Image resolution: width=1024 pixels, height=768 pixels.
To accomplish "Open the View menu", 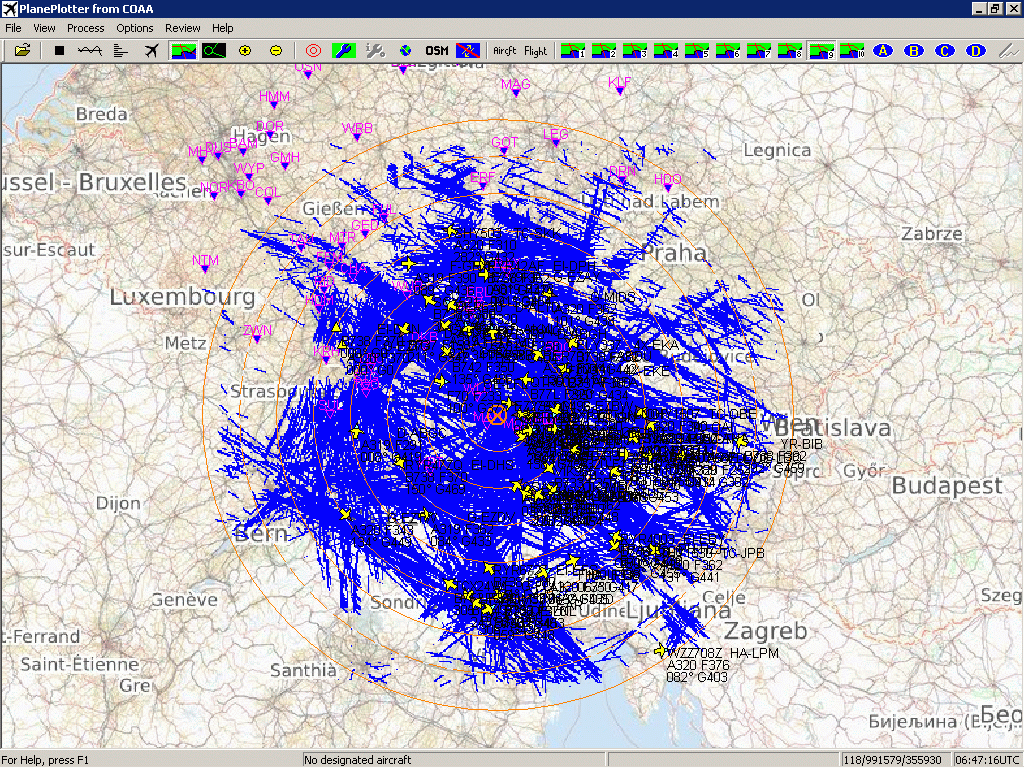I will pyautogui.click(x=44, y=28).
